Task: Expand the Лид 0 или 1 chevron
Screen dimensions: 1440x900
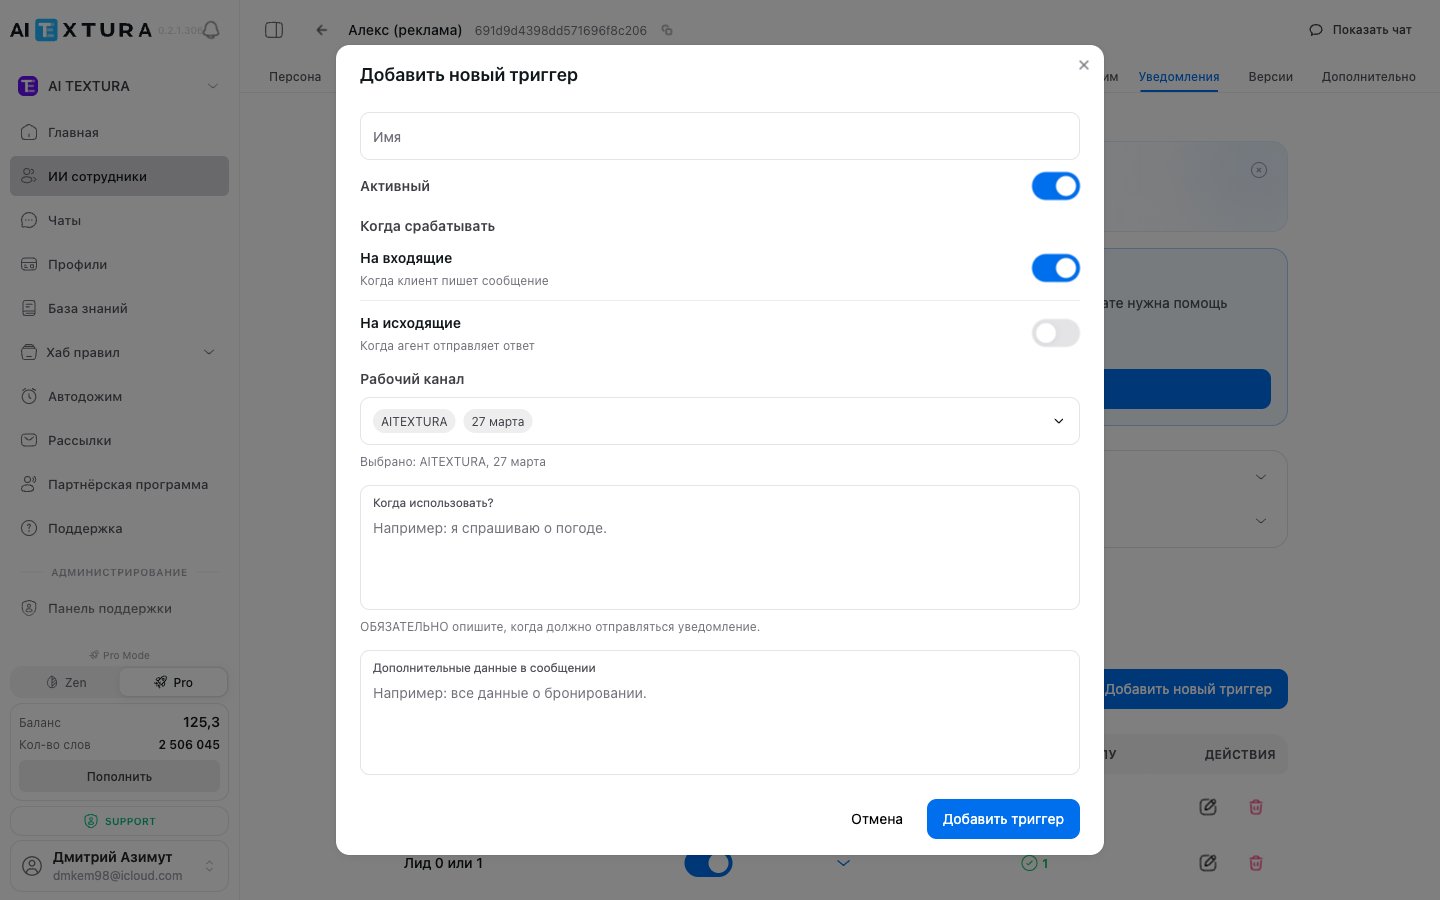Action: tap(843, 863)
